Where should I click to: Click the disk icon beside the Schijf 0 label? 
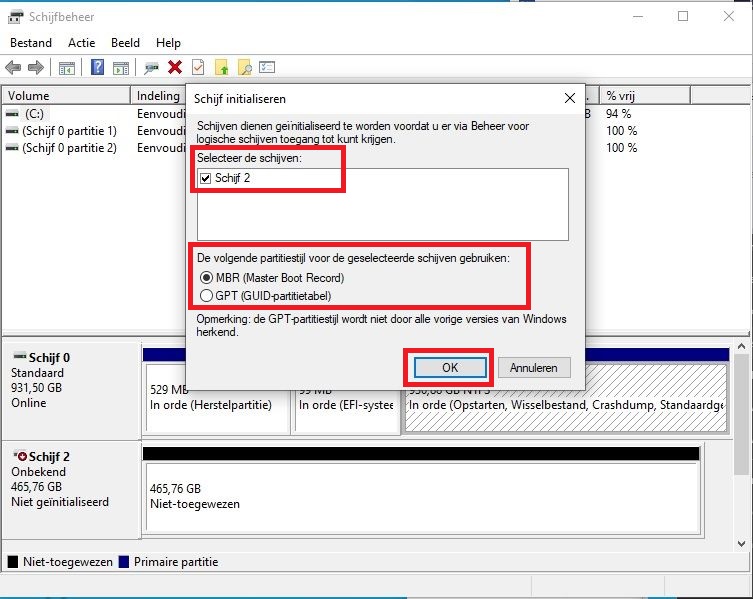(x=20, y=356)
